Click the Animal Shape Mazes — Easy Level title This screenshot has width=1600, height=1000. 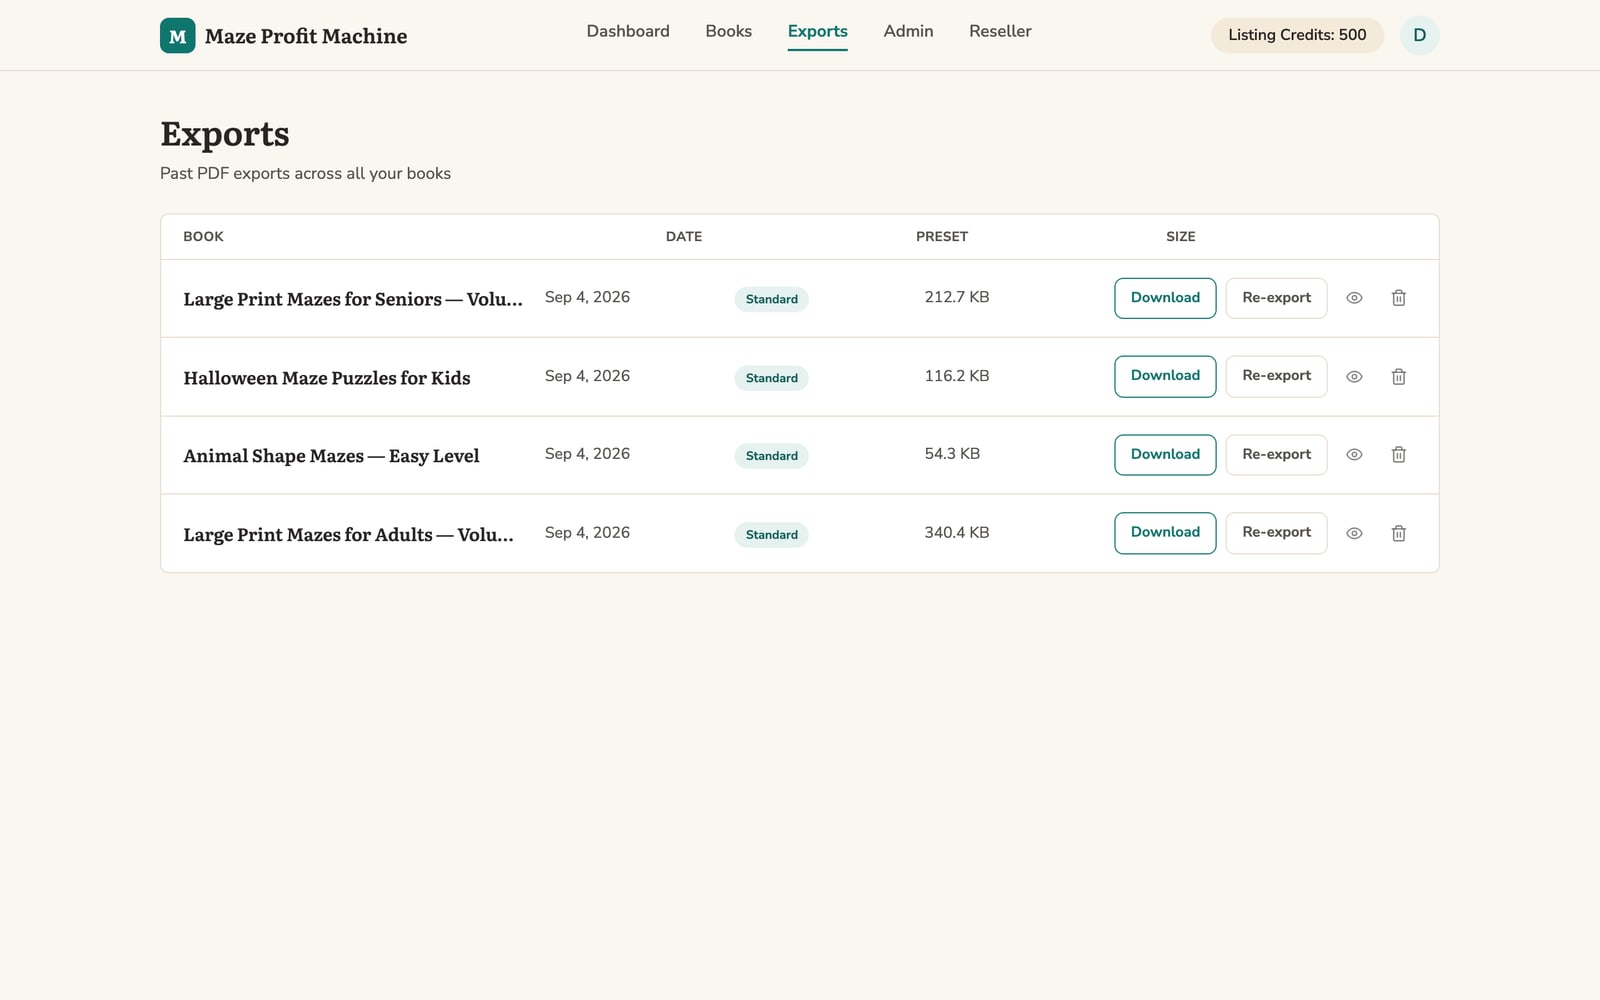[x=331, y=456]
